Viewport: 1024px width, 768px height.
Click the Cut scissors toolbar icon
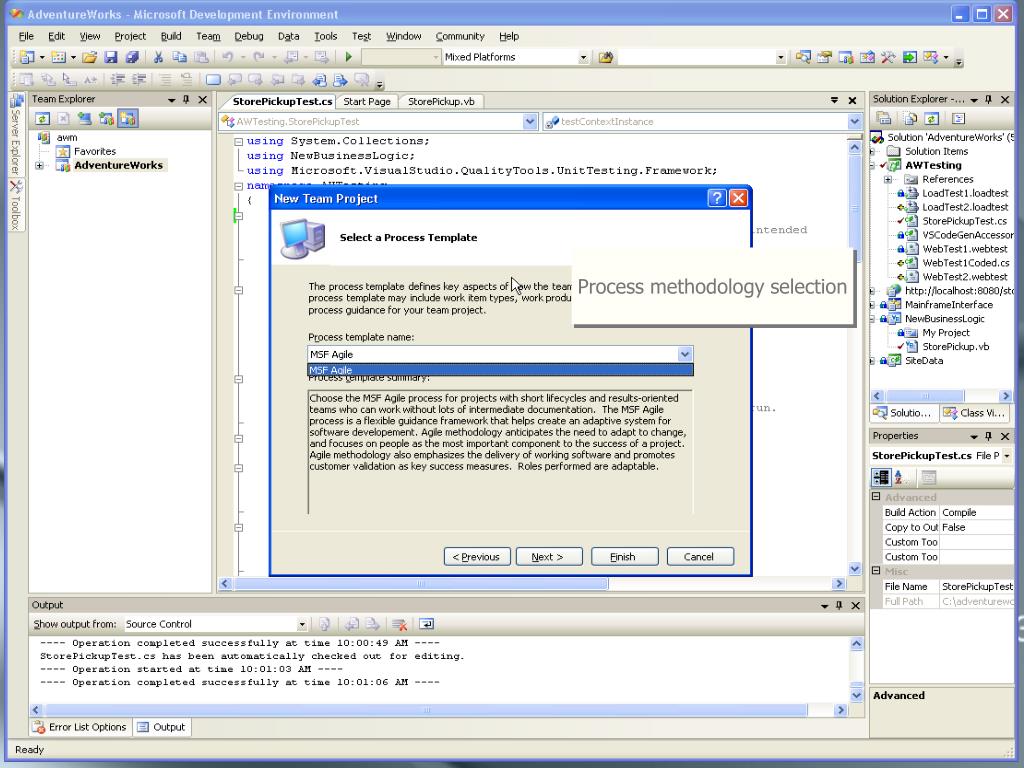pyautogui.click(x=158, y=57)
